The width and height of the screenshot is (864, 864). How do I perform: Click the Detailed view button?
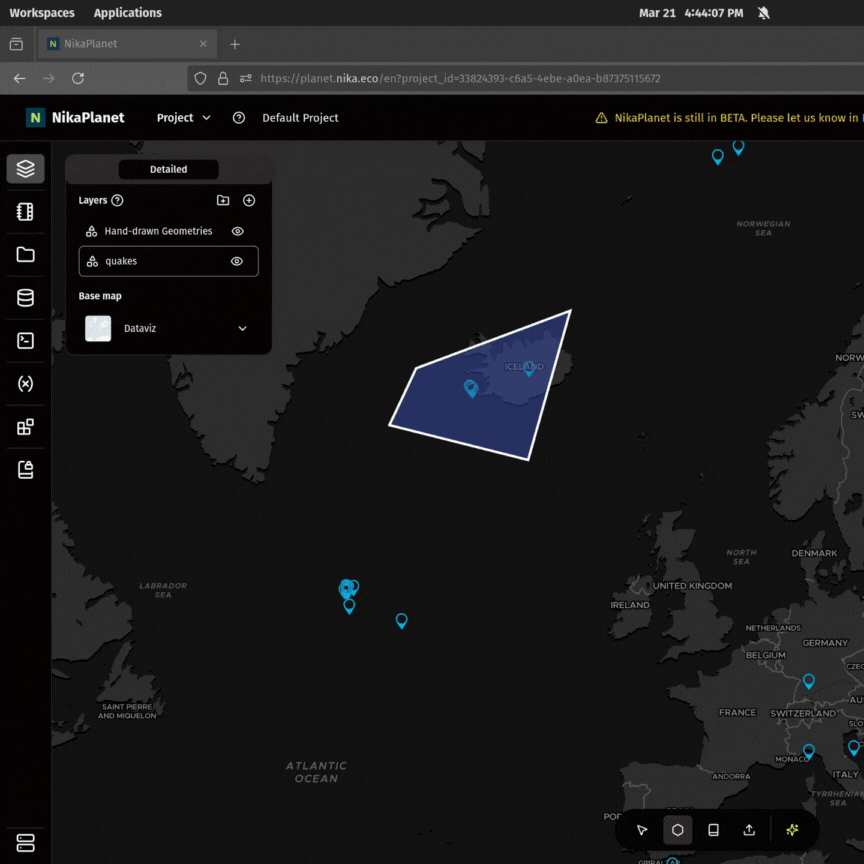169,169
